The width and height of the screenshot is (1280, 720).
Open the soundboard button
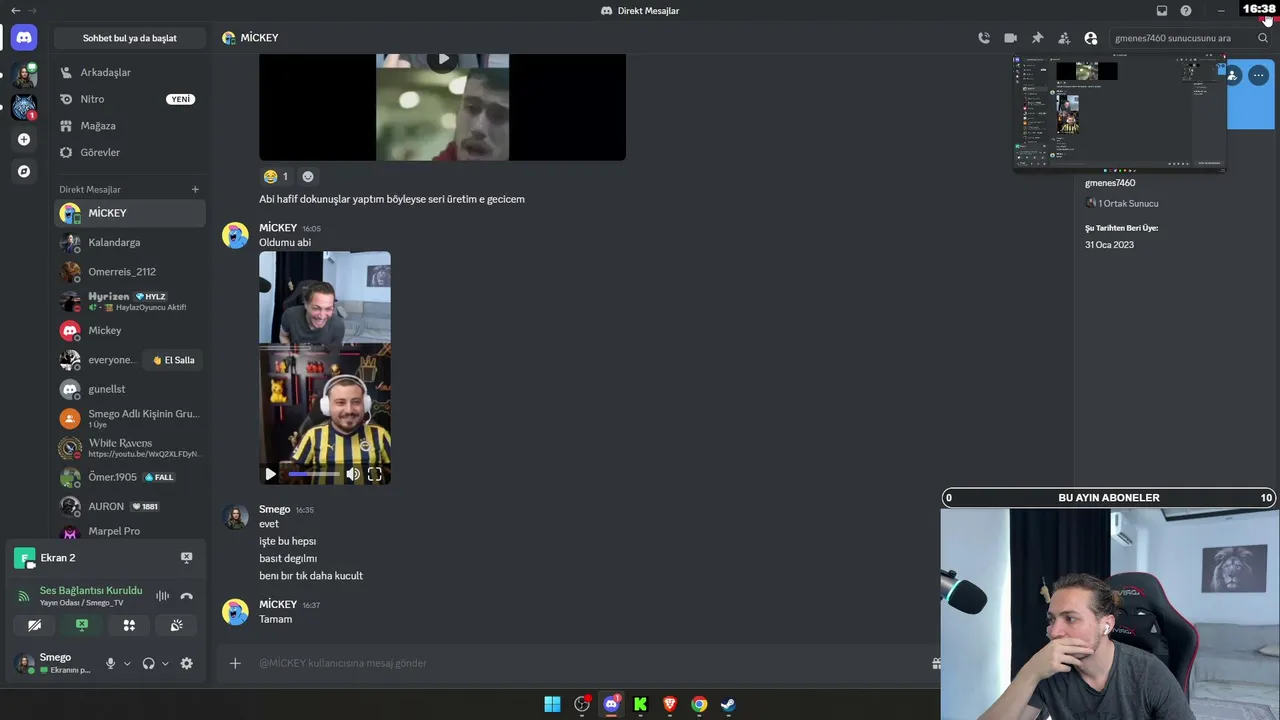pyautogui.click(x=176, y=625)
